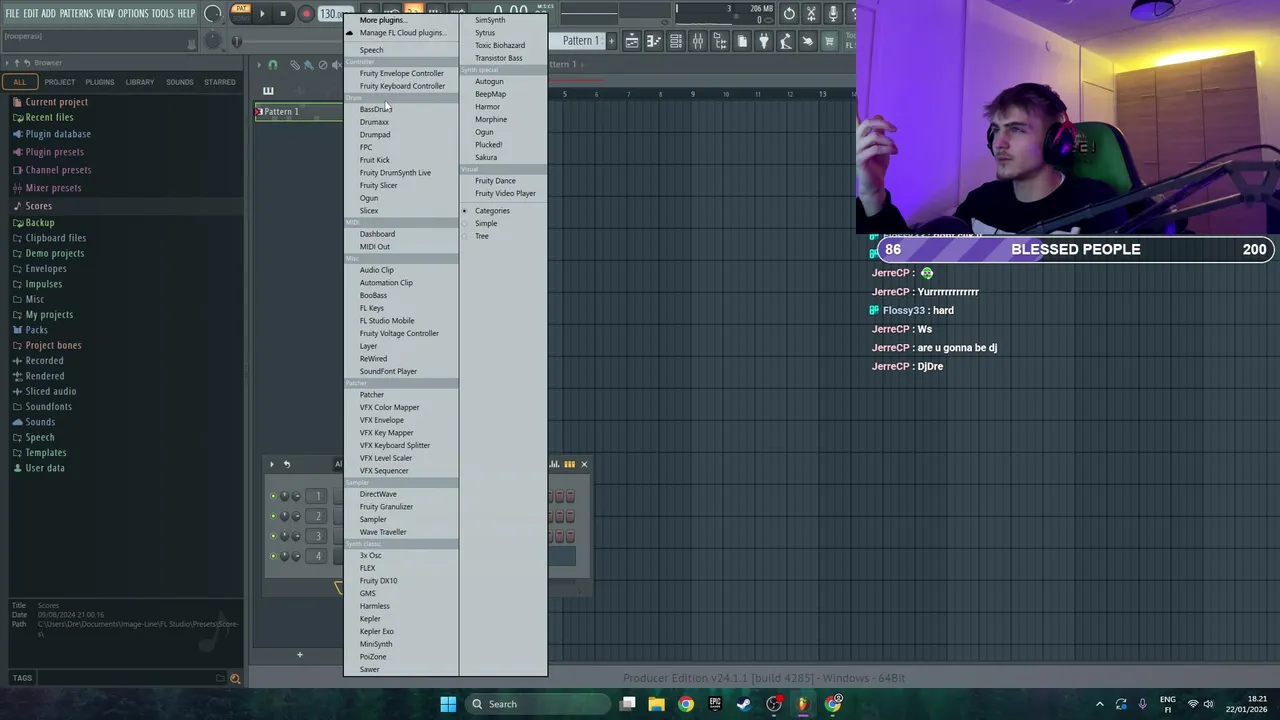
Task: Click the metronome-off scissors icon in top toolbar
Action: tap(811, 14)
